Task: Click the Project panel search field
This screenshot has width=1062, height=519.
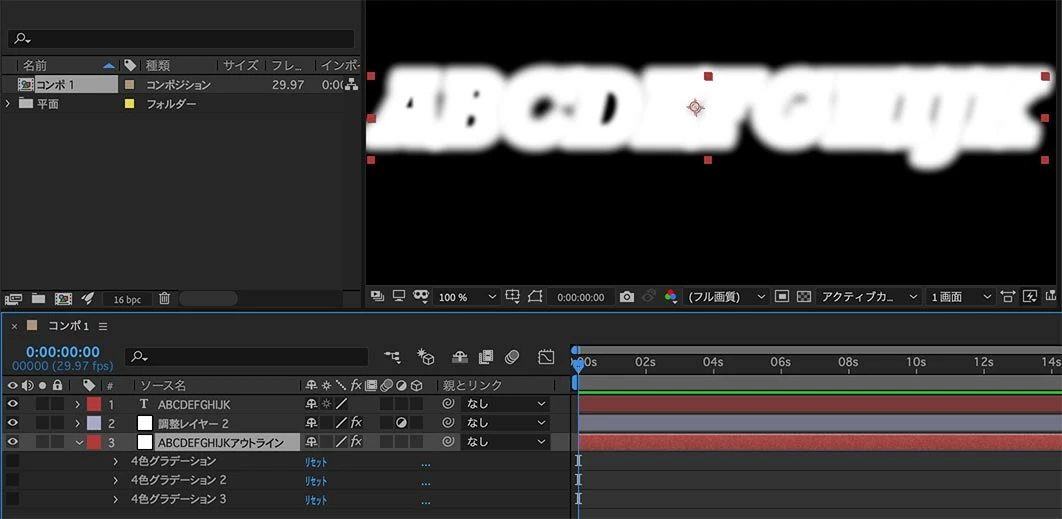Action: 181,39
